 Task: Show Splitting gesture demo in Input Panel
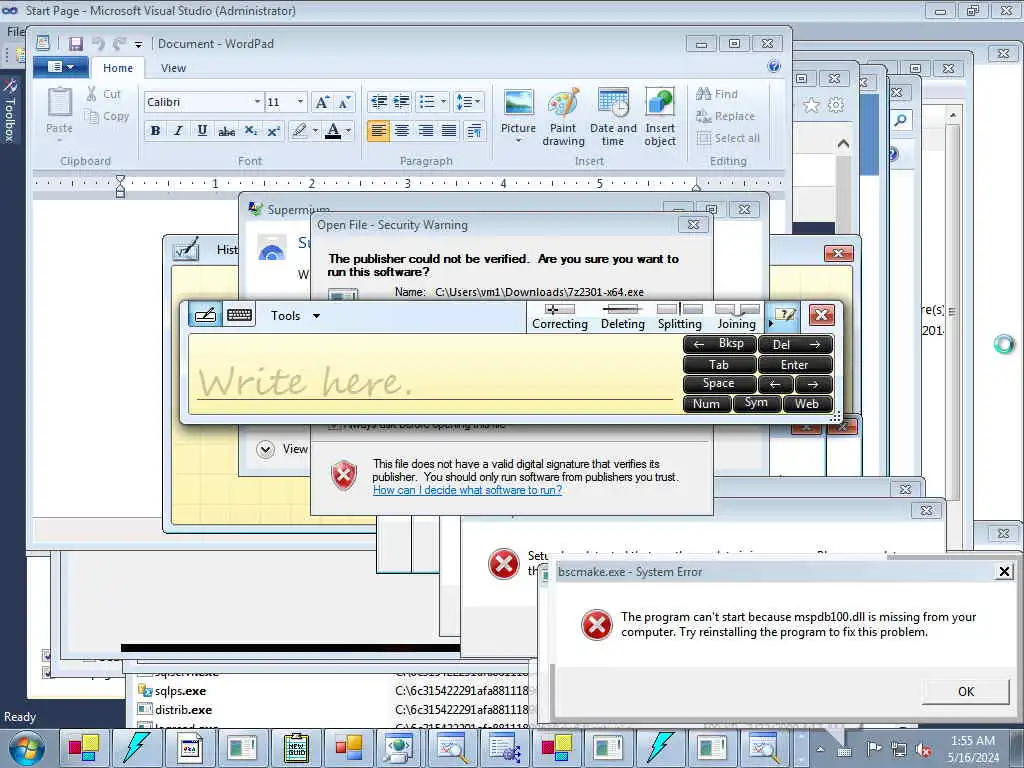tap(679, 316)
